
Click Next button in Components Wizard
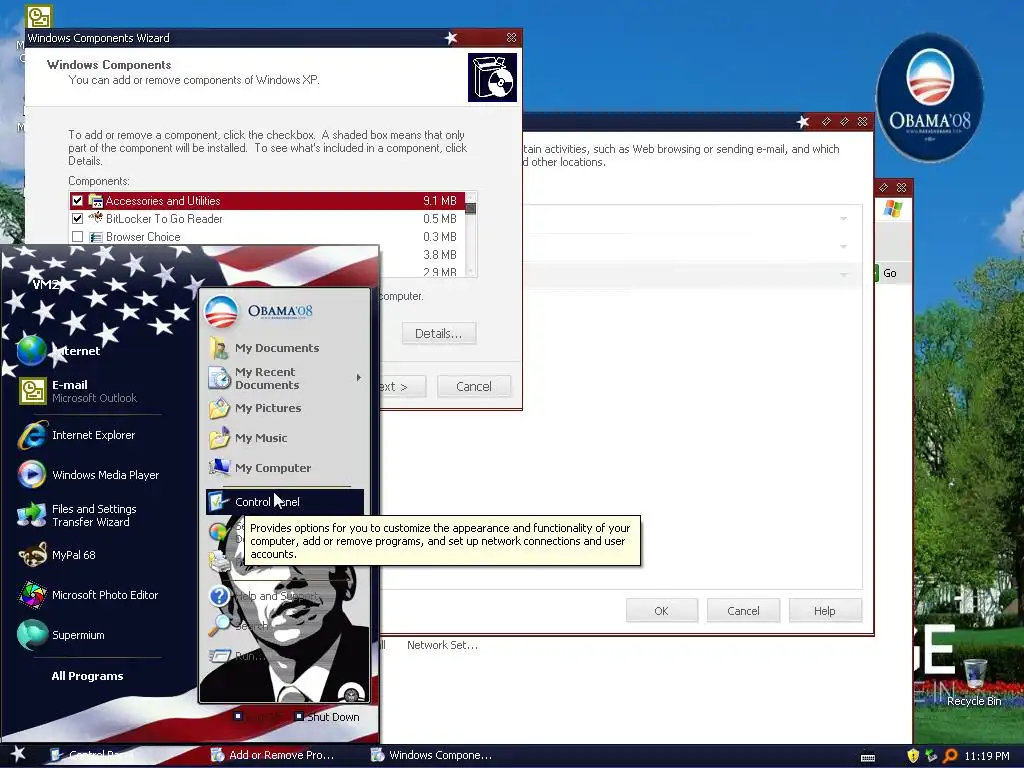[x=402, y=386]
